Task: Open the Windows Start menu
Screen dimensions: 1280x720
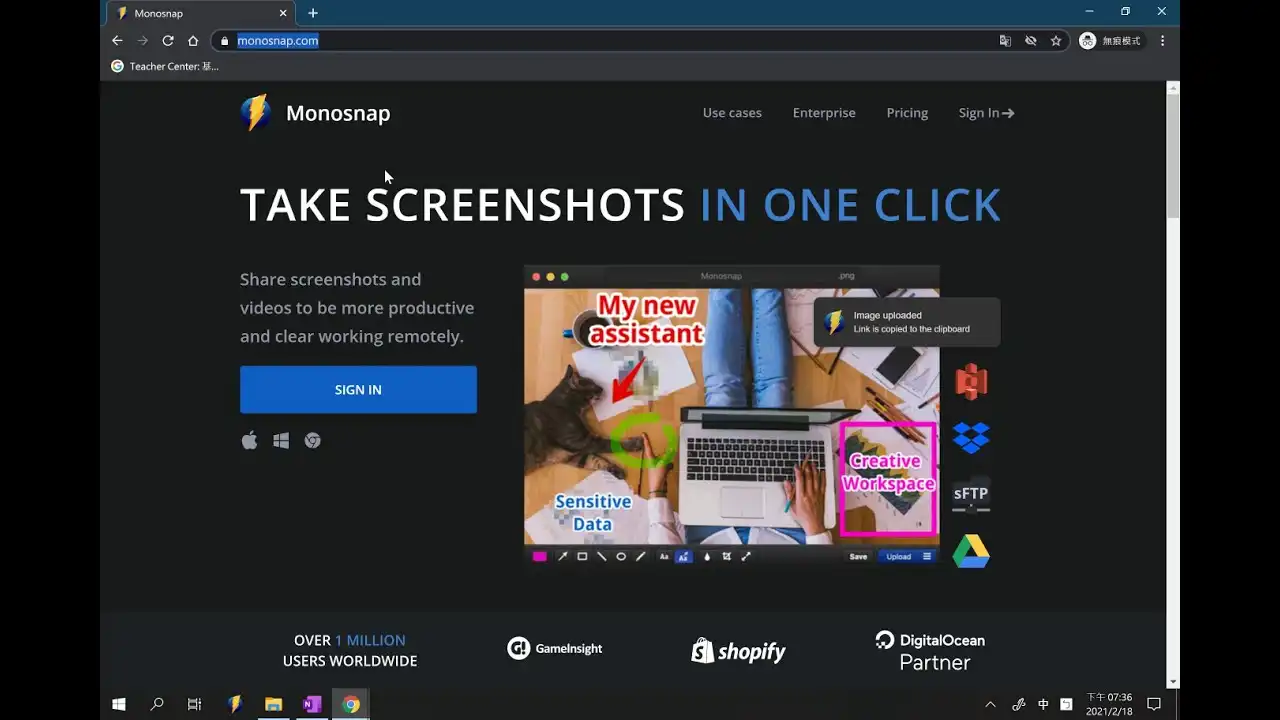Action: [119, 704]
